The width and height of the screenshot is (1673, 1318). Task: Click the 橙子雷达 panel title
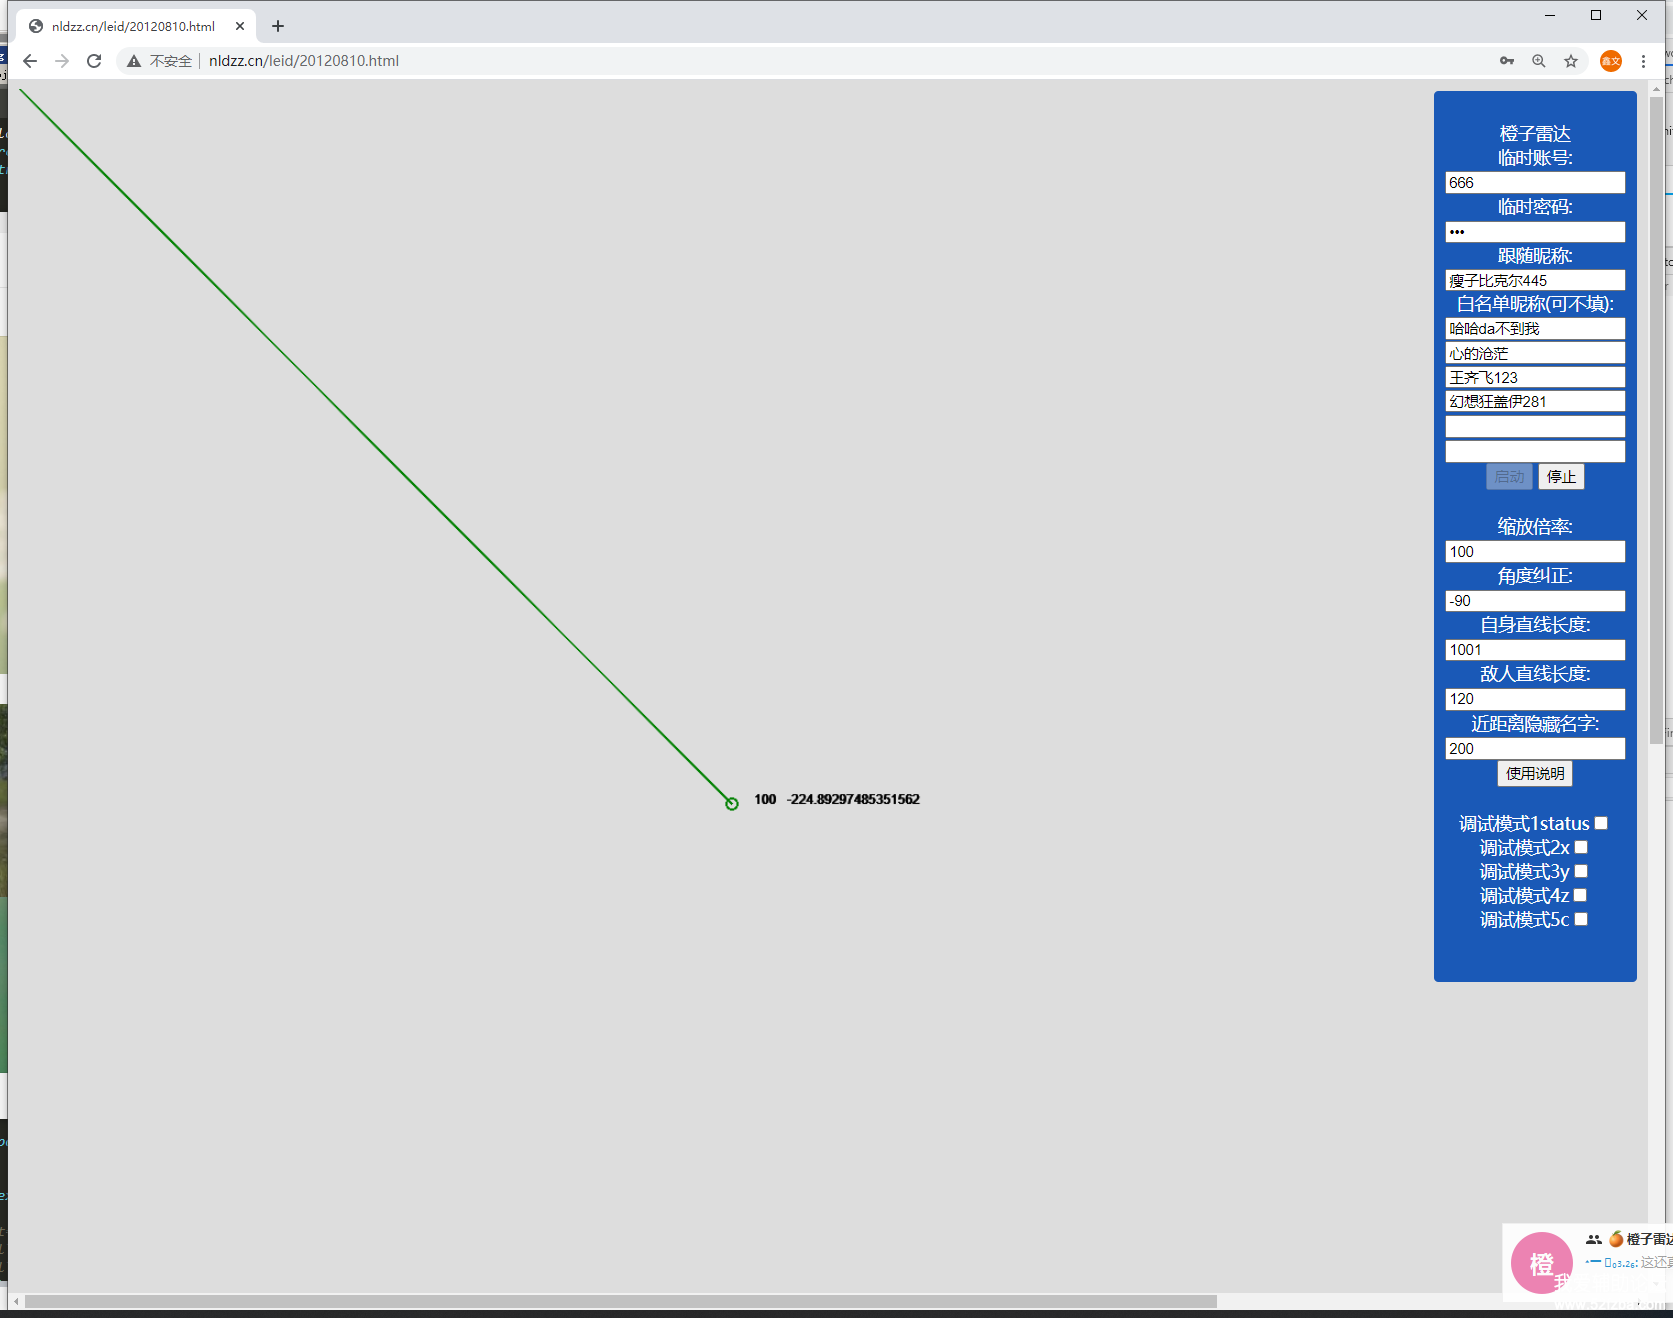coord(1535,133)
